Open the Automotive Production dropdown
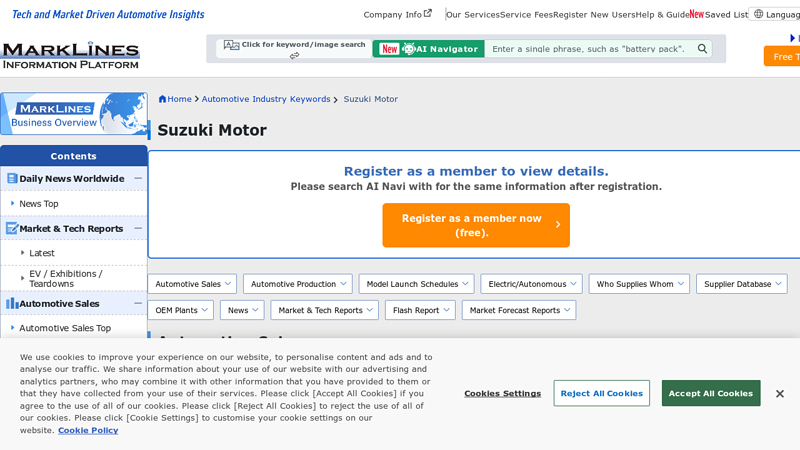 click(297, 284)
